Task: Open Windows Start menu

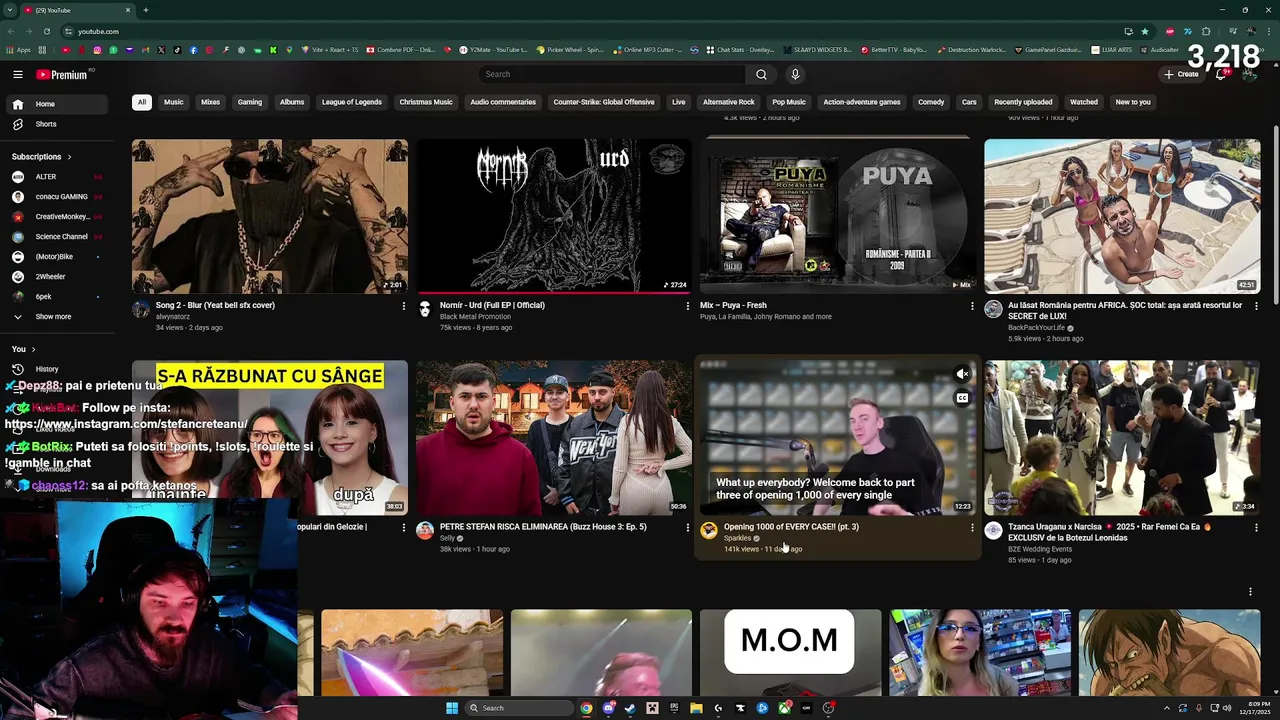Action: (x=452, y=708)
